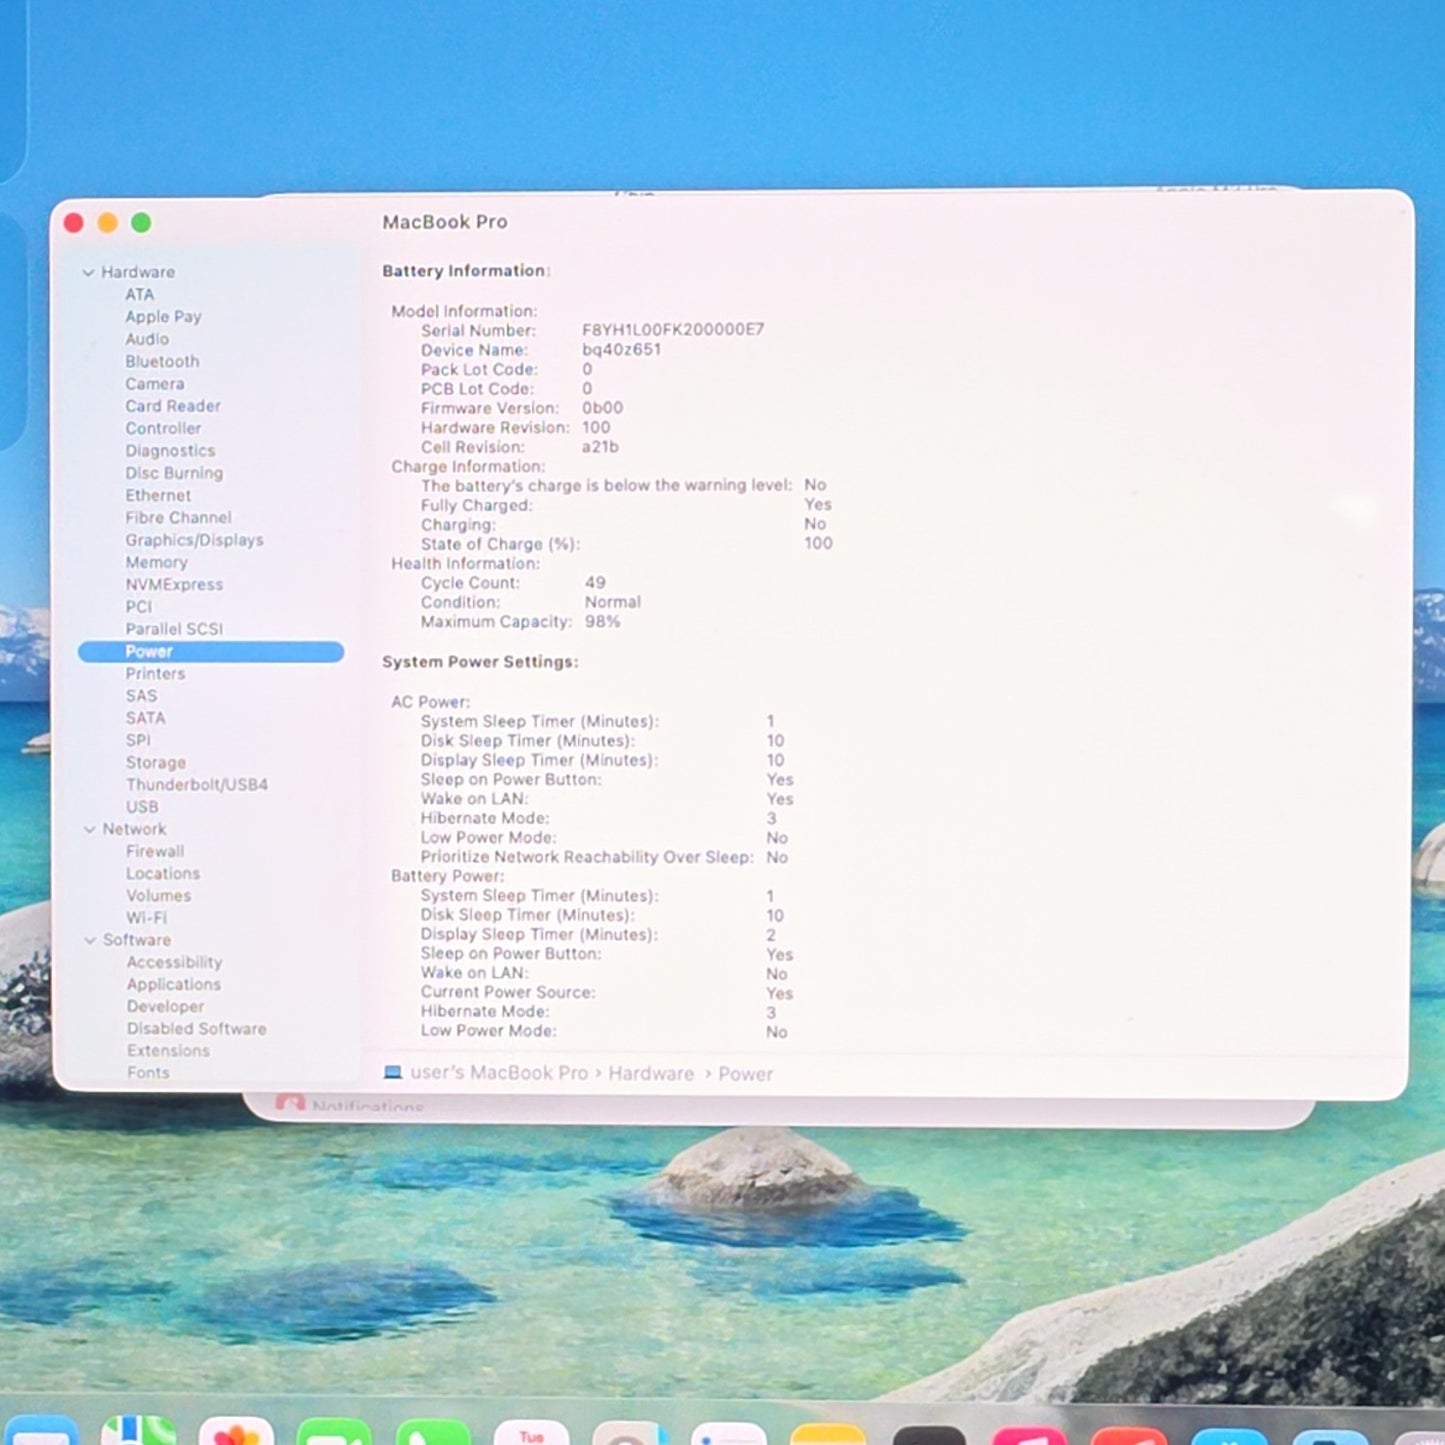Viewport: 1445px width, 1445px height.
Task: Collapse the Network section chevron
Action: point(90,829)
